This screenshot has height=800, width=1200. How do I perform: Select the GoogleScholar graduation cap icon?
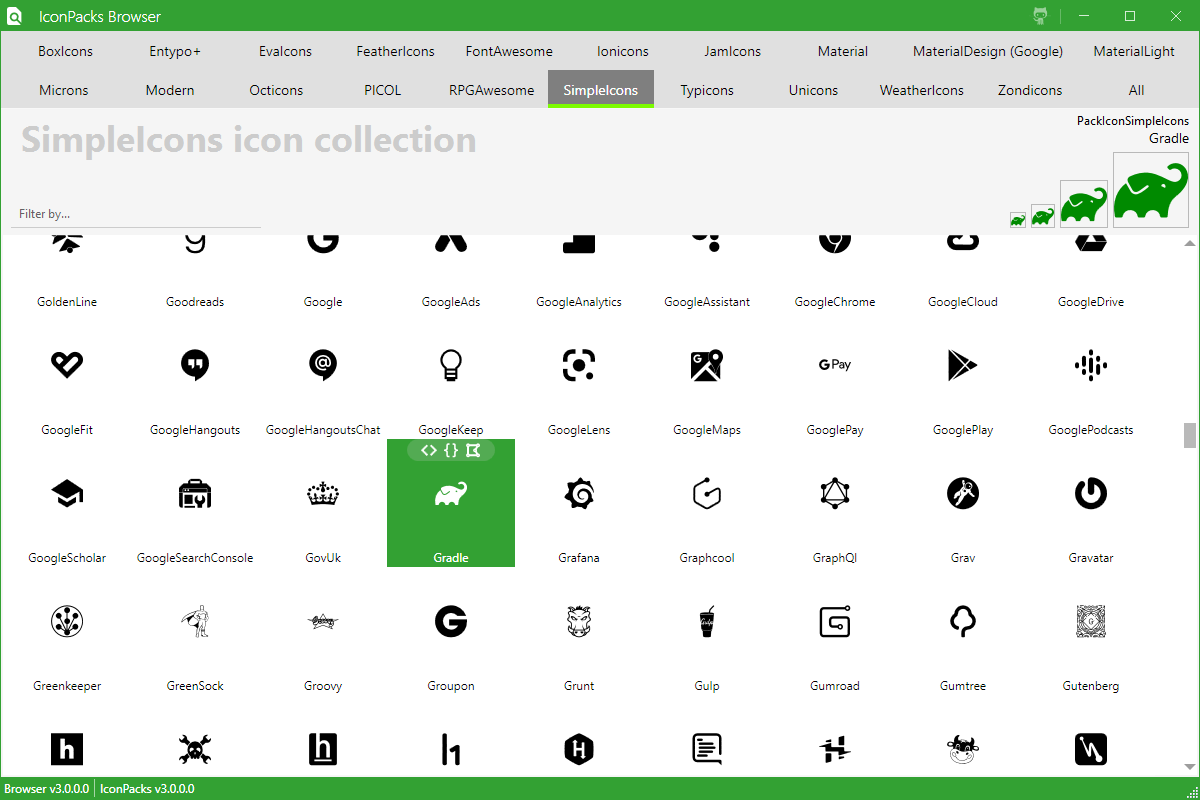[67, 494]
